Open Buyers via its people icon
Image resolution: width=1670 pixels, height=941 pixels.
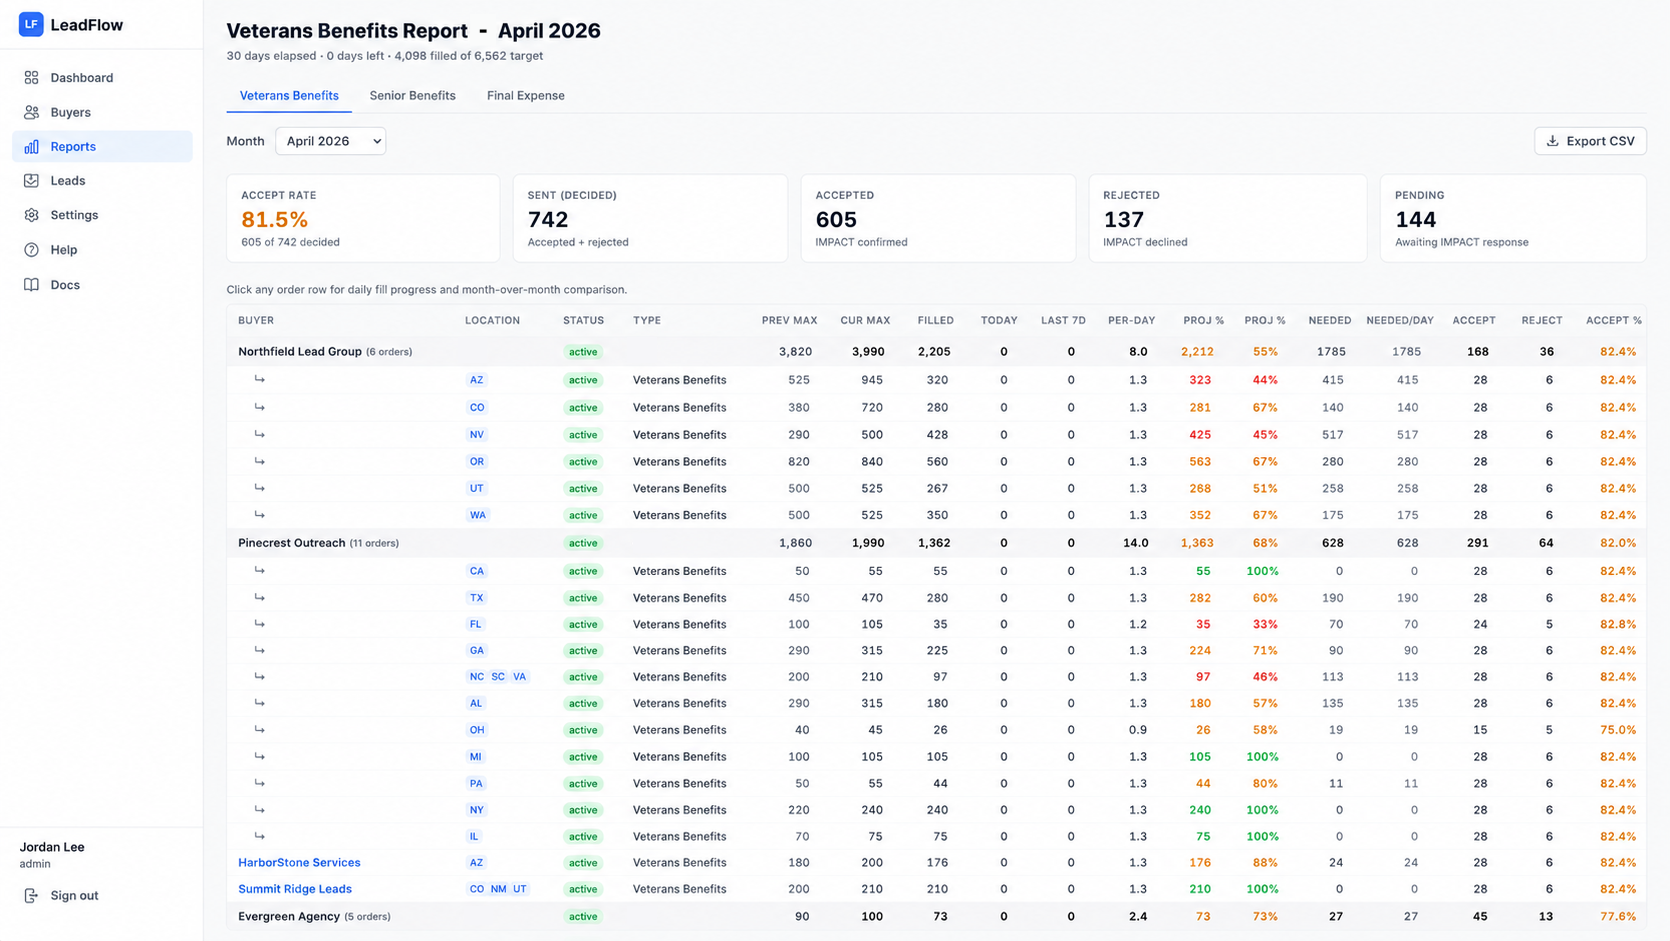click(x=31, y=112)
